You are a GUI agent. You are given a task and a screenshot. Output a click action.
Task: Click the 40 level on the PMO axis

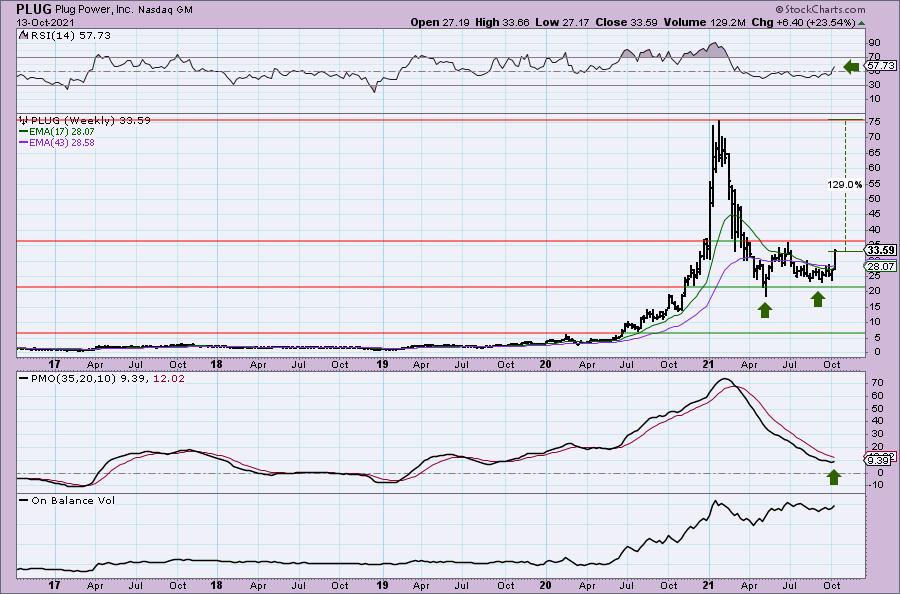pos(875,421)
